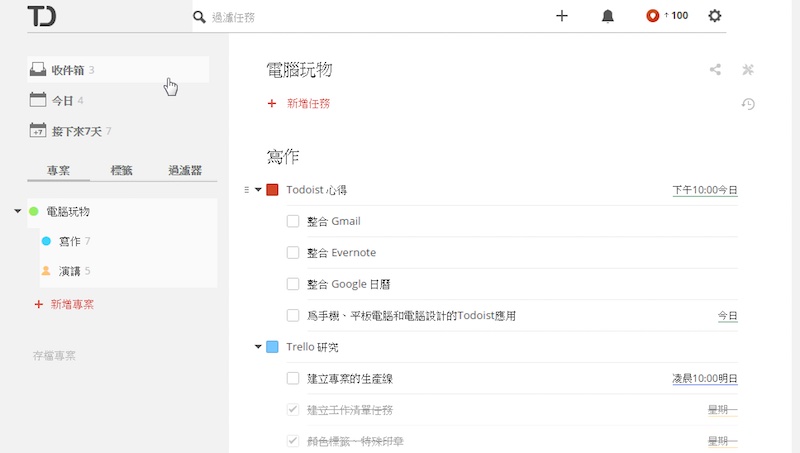
Task: Click 新增任務 to add a task
Action: click(x=308, y=104)
